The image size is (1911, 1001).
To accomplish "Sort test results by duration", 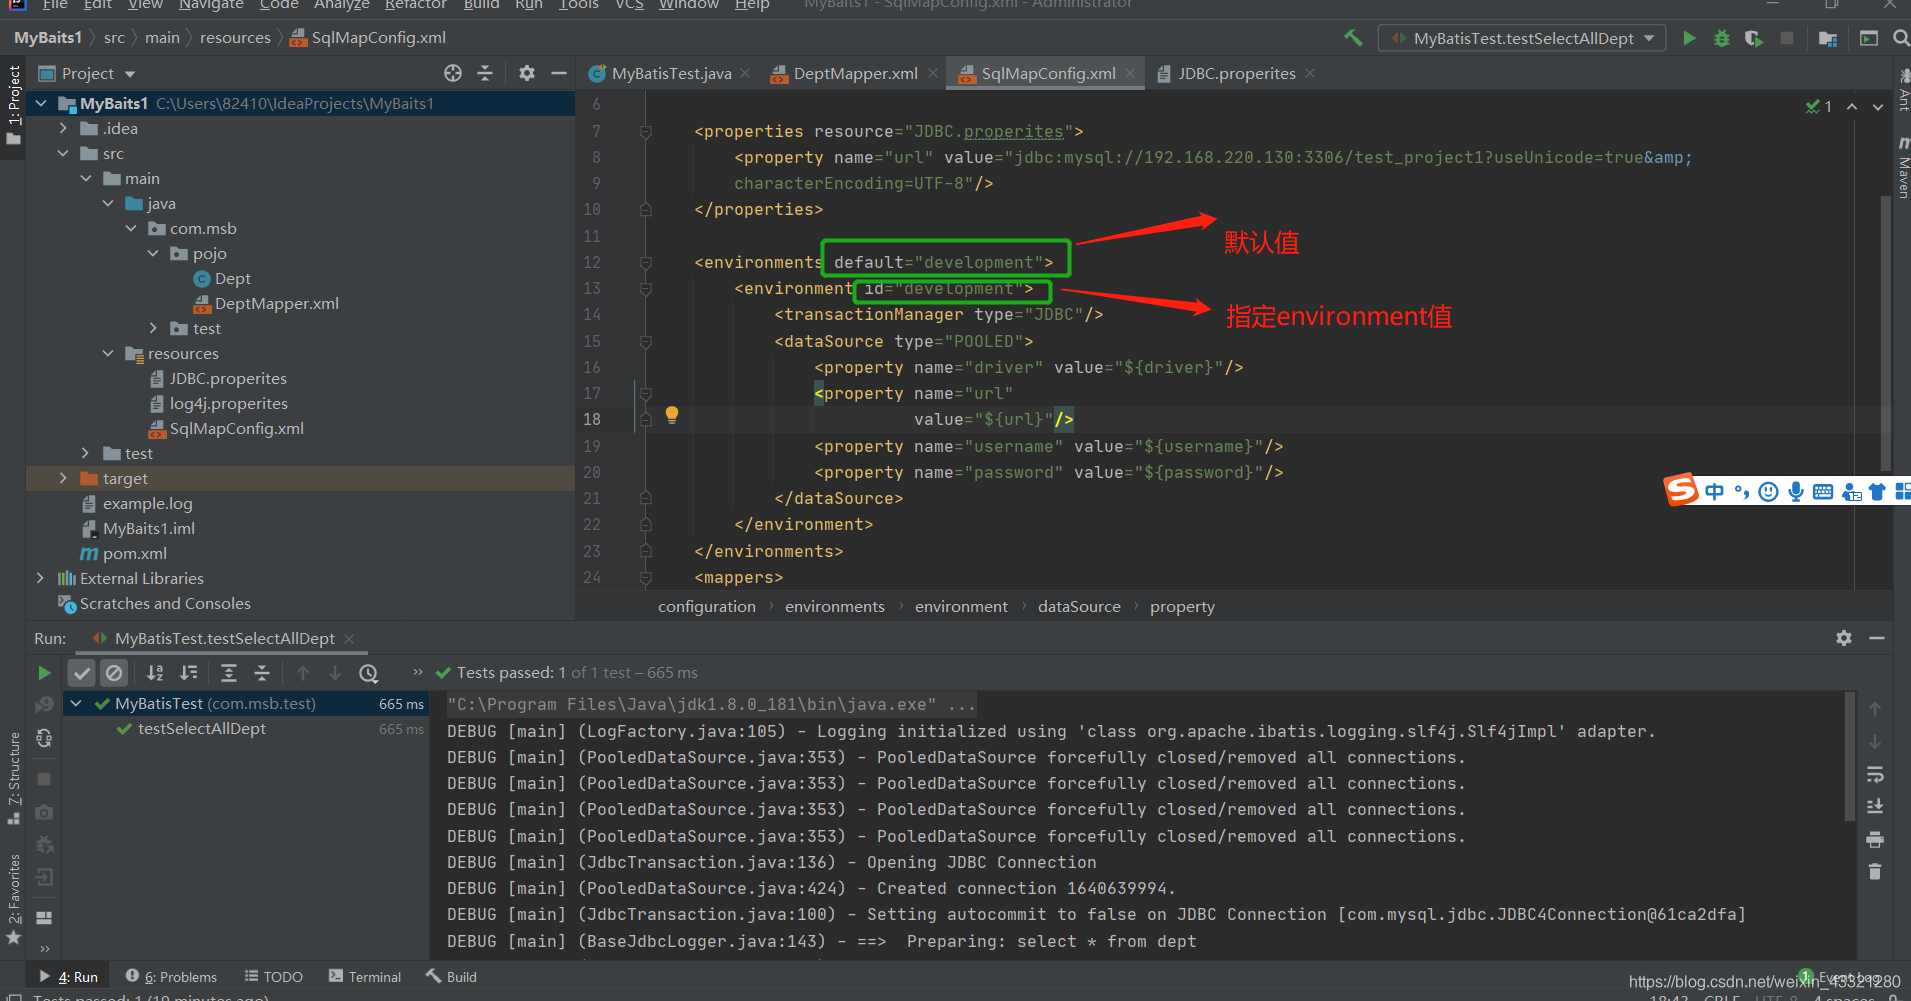I will [188, 673].
